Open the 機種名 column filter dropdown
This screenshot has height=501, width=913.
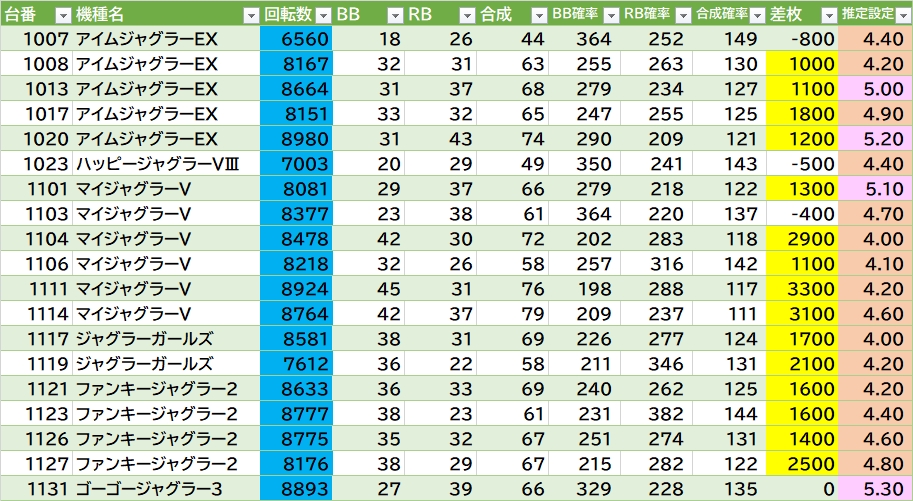tap(251, 16)
